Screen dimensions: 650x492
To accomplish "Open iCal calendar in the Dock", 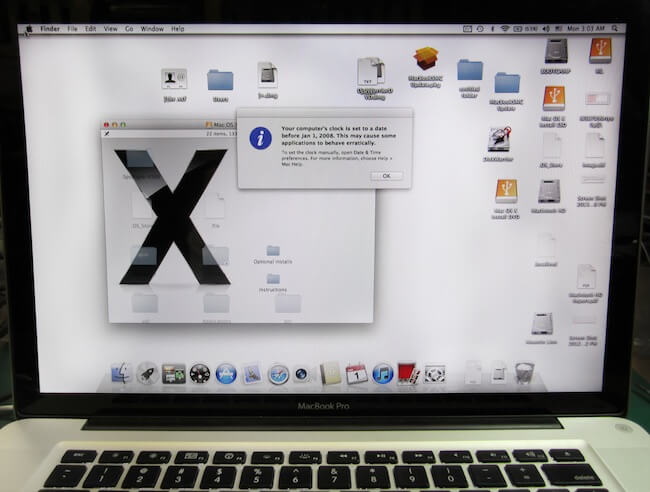I will (x=357, y=373).
